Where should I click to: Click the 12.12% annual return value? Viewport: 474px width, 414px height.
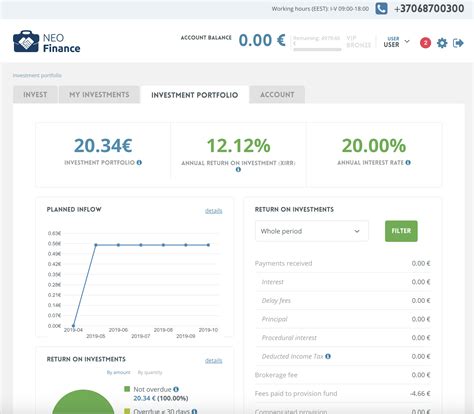238,146
